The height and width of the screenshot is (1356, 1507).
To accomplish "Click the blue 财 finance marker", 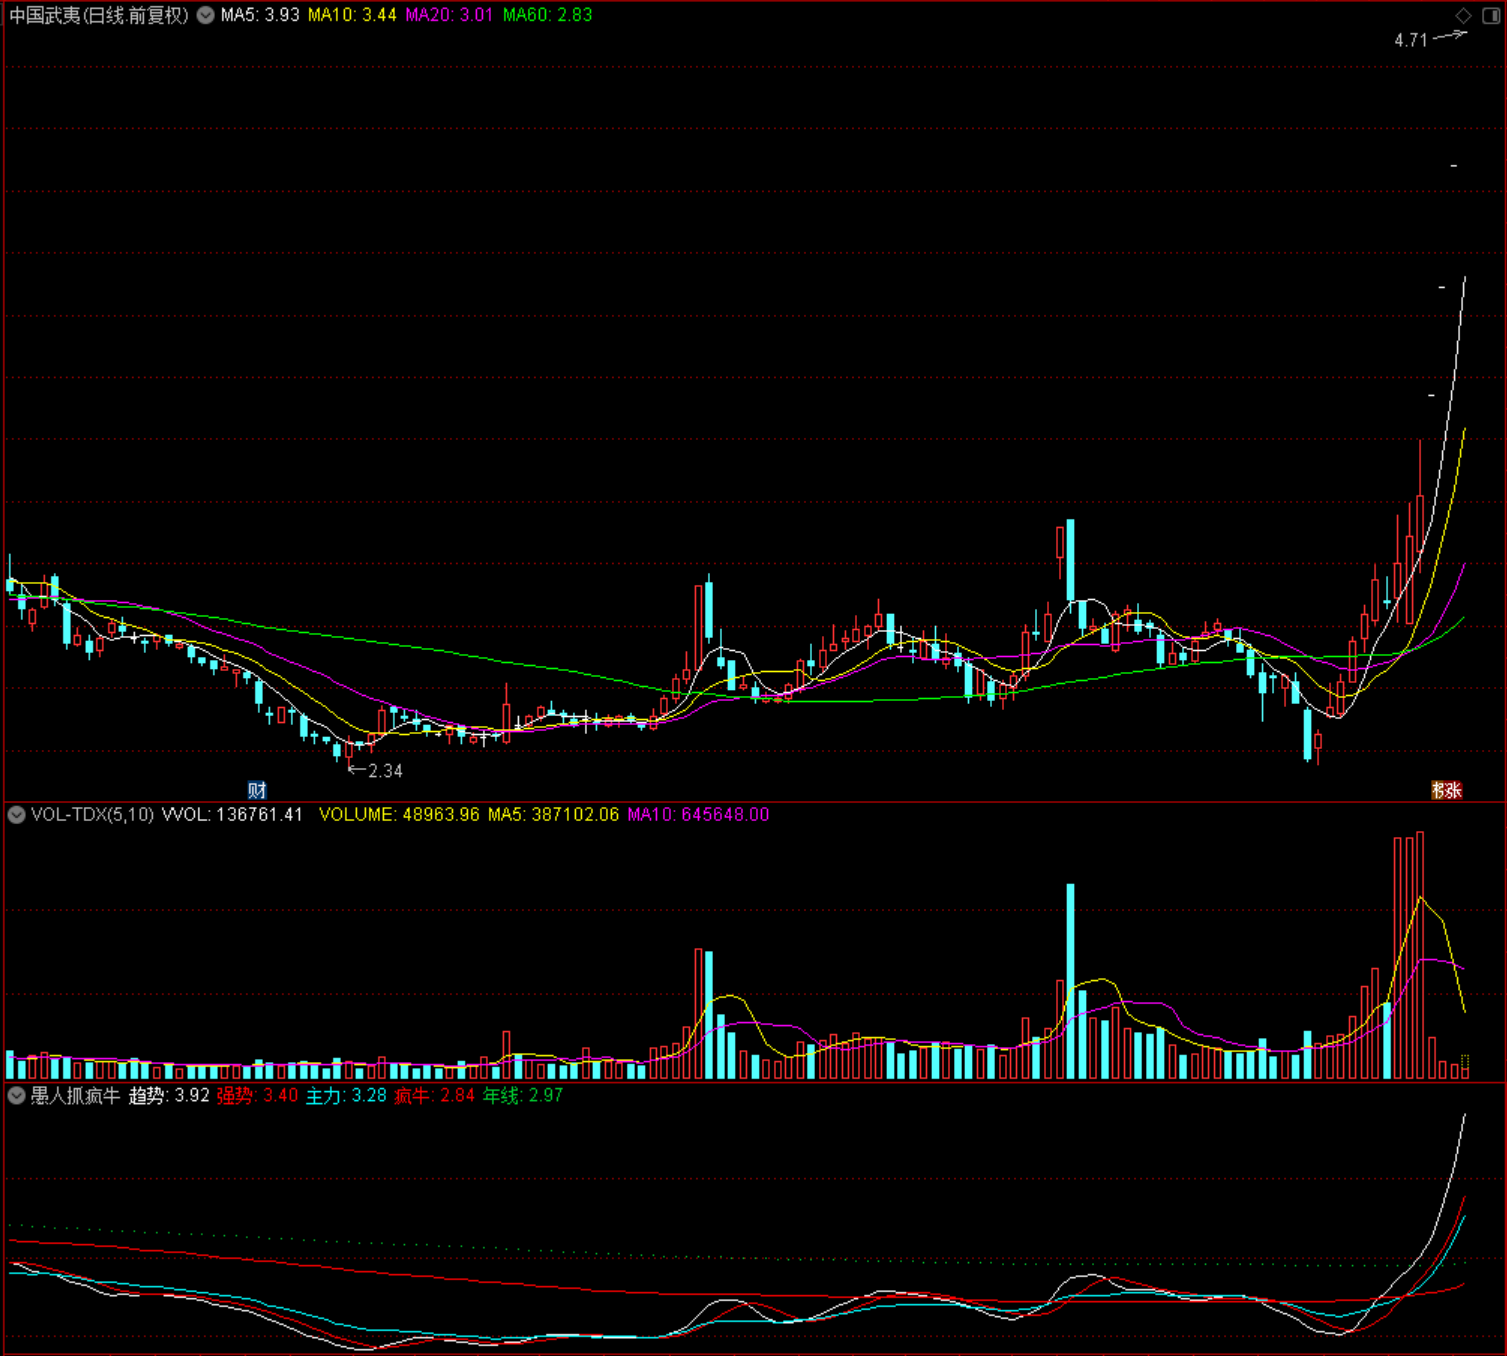I will pos(258,790).
